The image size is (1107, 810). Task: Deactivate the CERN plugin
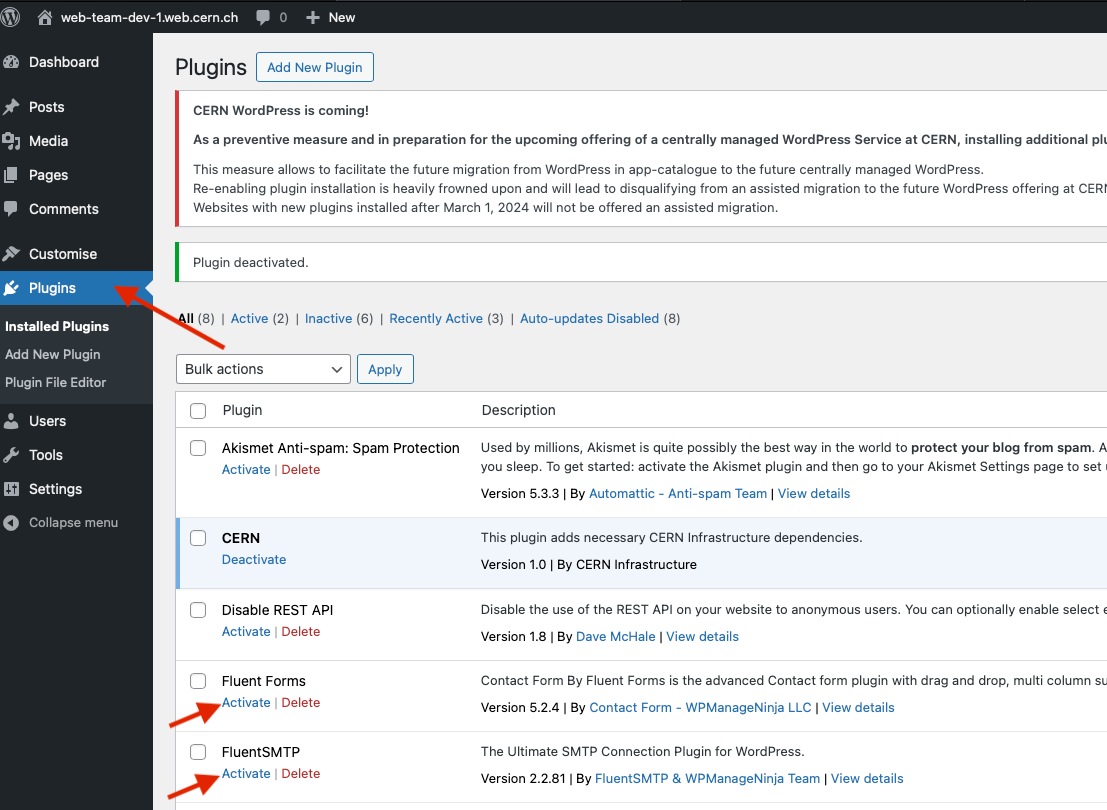(x=254, y=559)
